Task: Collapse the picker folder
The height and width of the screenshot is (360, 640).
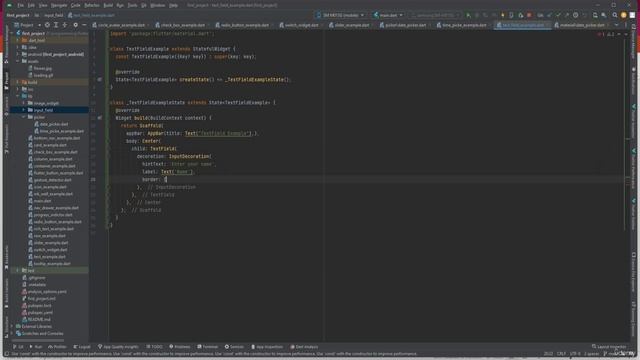Action: (x=24, y=117)
